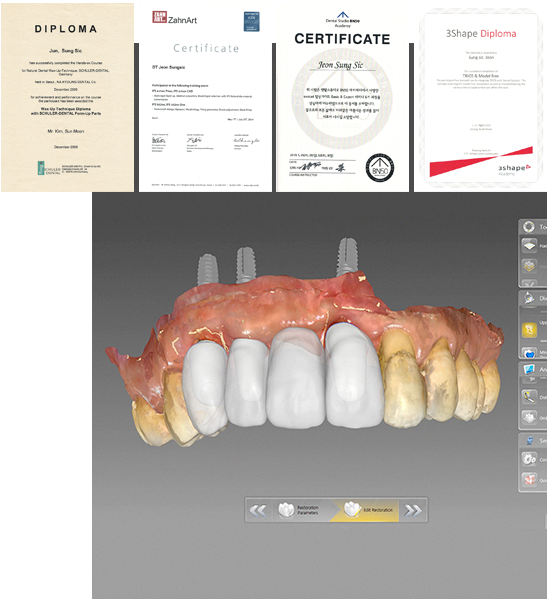Click the red-white cube icon
Image resolution: width=547 pixels, height=599 pixels.
pyautogui.click(x=529, y=479)
